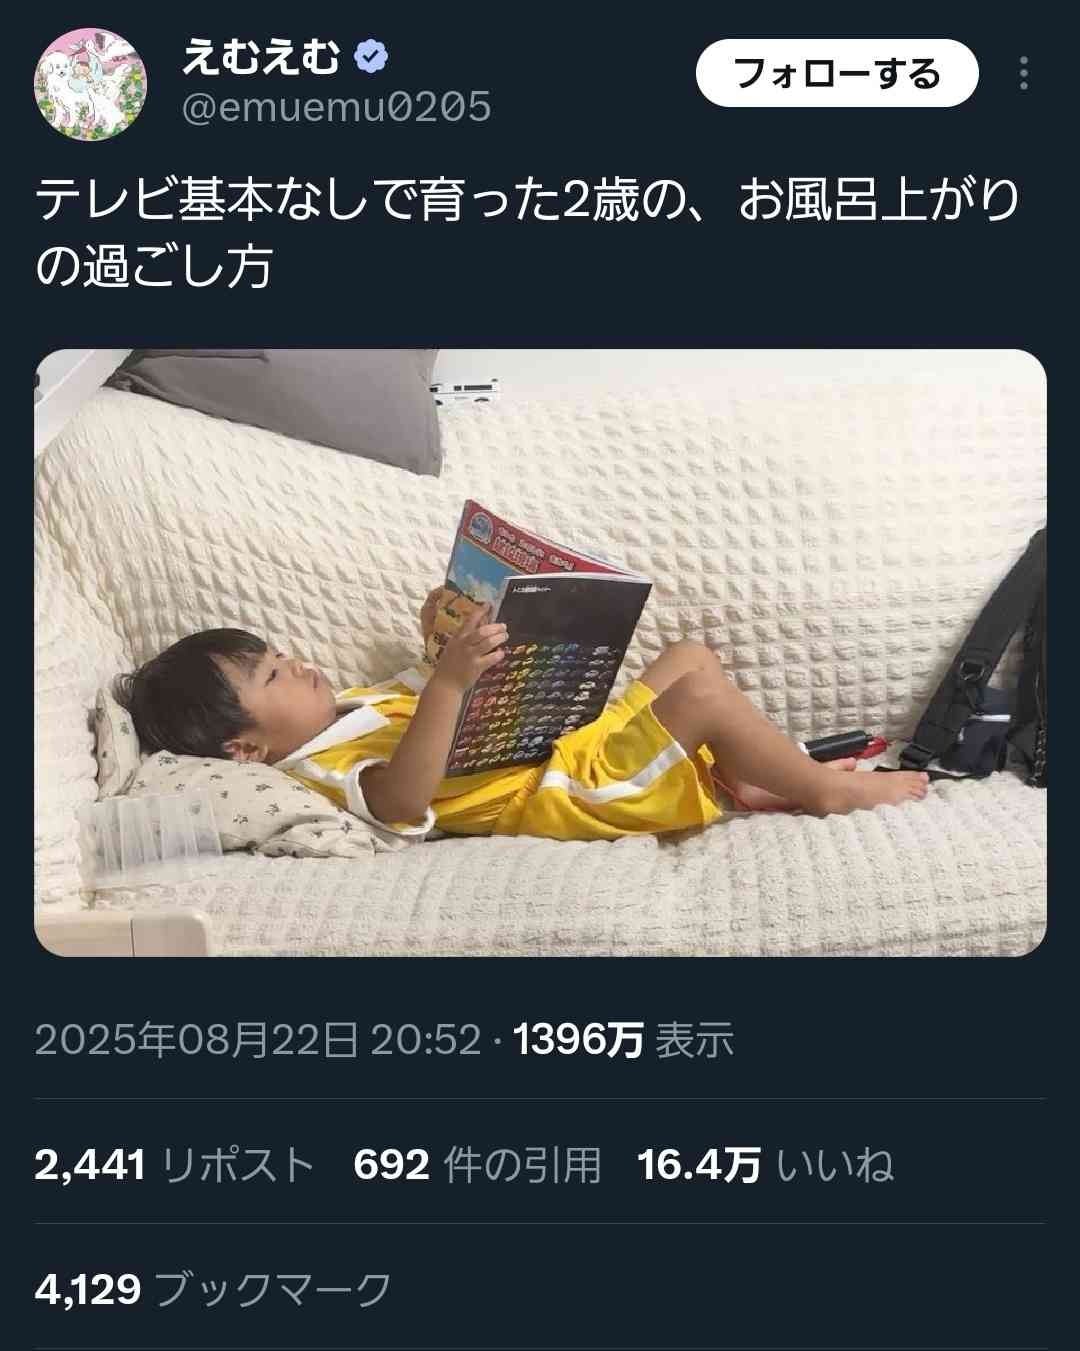Screen dimensions: 1080x1351
Task: Tap the ブックマーク label
Action: coord(273,1289)
